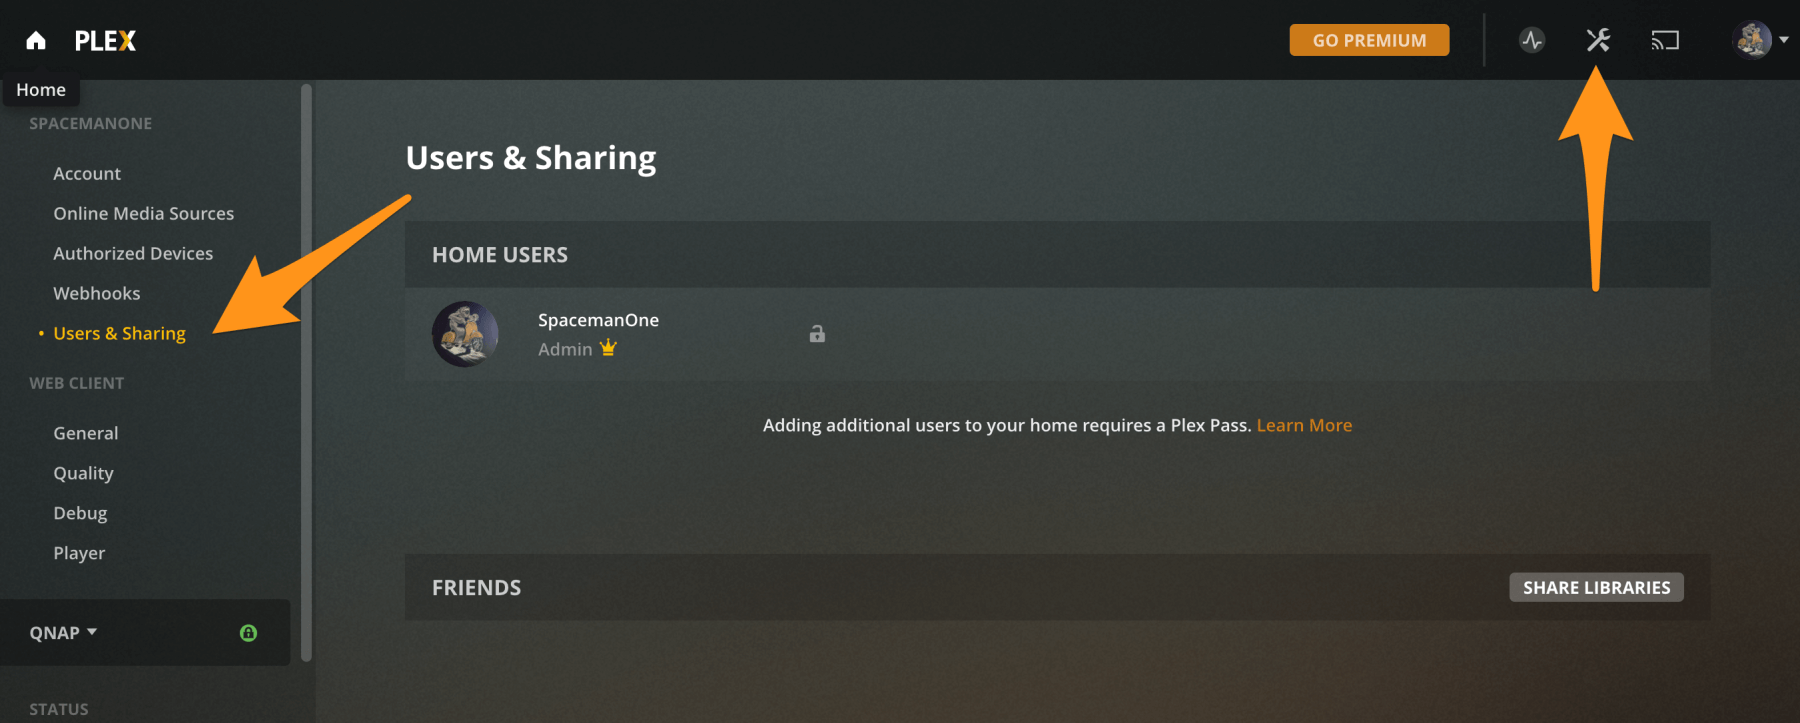
Task: Open General web client settings
Action: (x=86, y=434)
